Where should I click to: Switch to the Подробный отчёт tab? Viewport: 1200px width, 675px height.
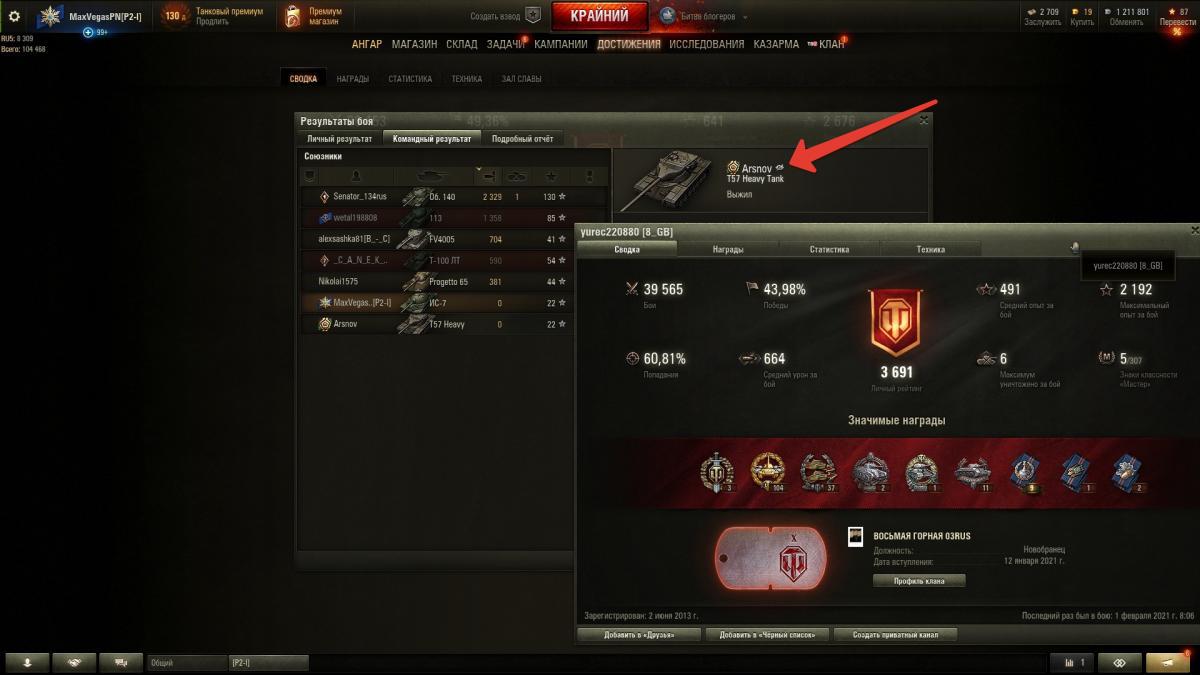(523, 139)
